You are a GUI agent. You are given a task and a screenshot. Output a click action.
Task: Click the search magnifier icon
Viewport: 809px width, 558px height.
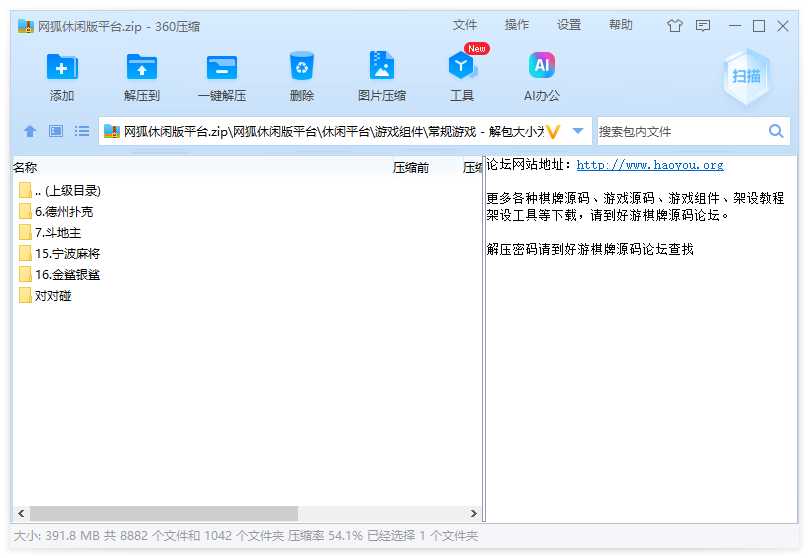point(776,131)
